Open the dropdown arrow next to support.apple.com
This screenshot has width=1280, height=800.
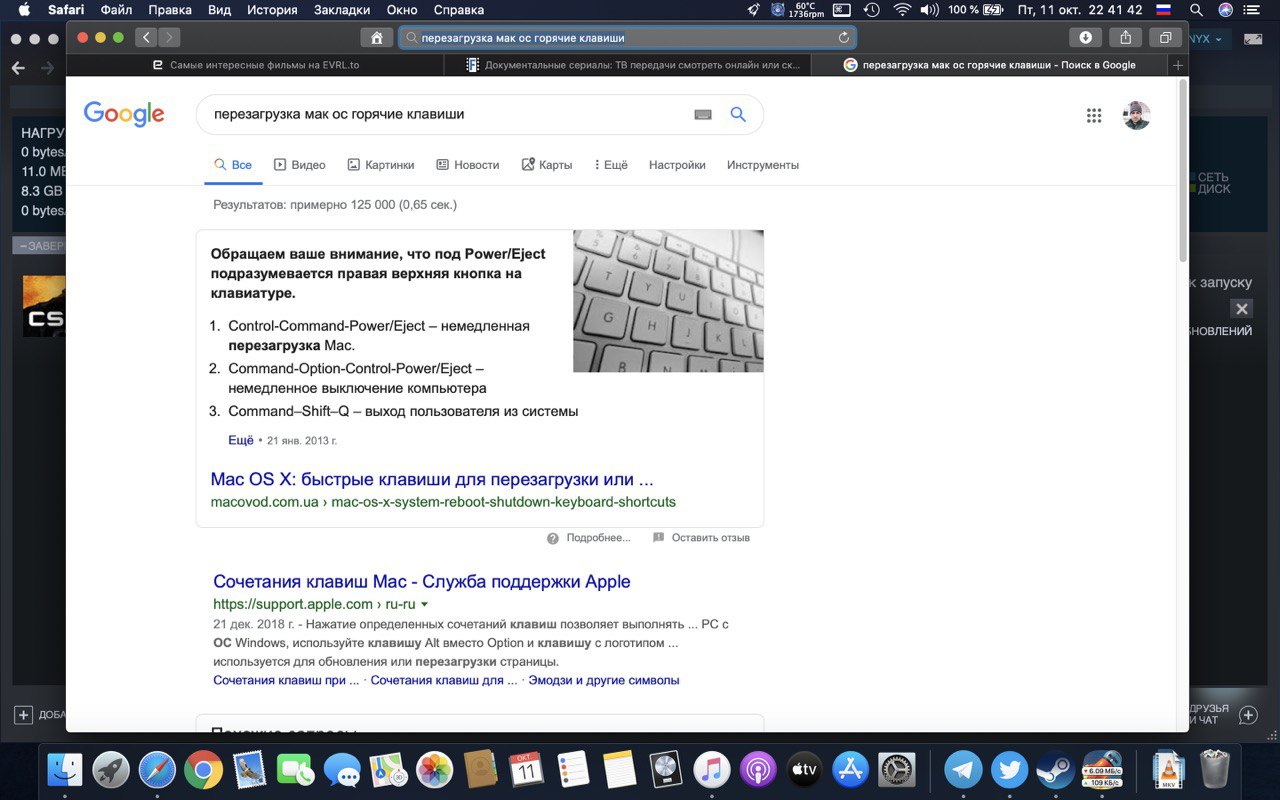[424, 604]
